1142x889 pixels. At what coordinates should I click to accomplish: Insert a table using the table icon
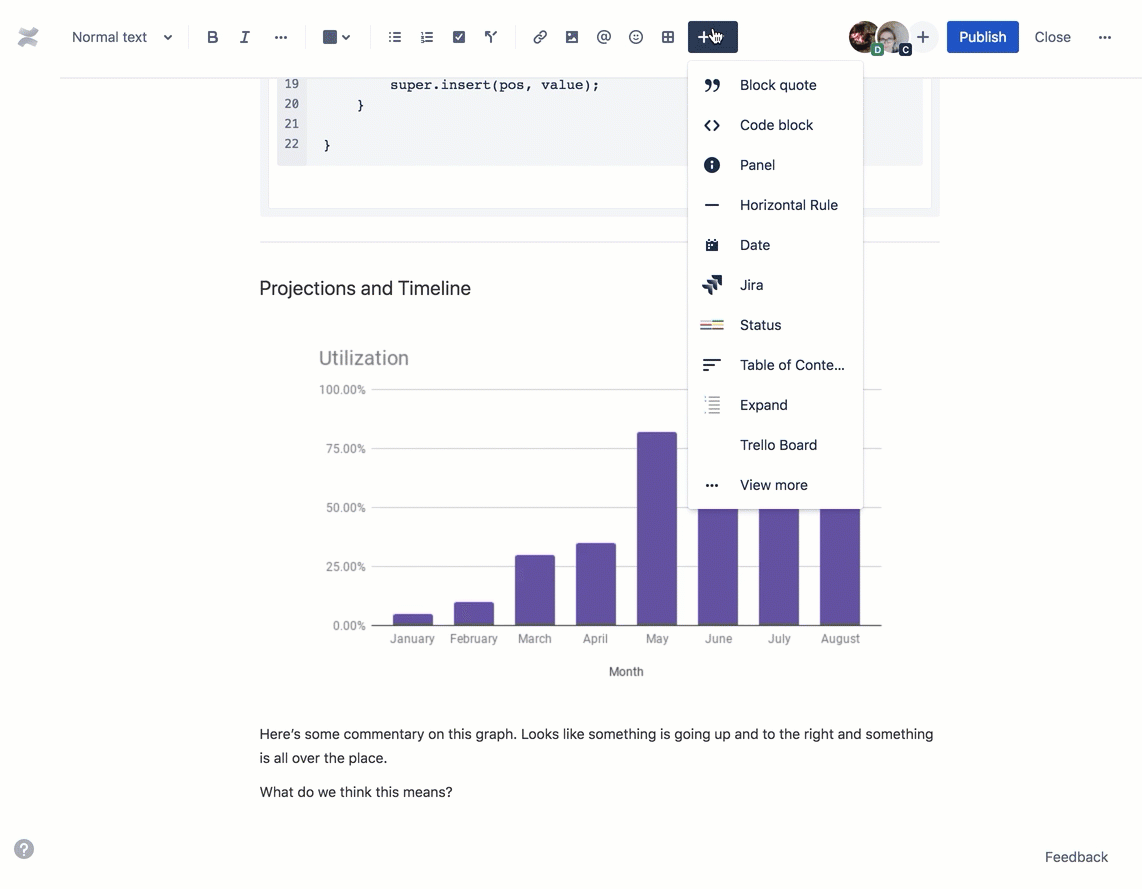(x=668, y=36)
